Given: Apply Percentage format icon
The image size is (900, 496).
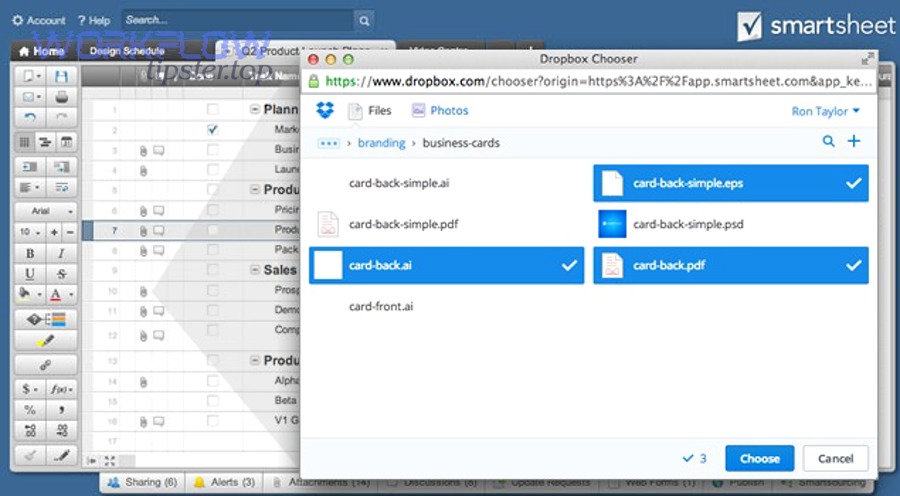Looking at the screenshot, I should [x=30, y=409].
